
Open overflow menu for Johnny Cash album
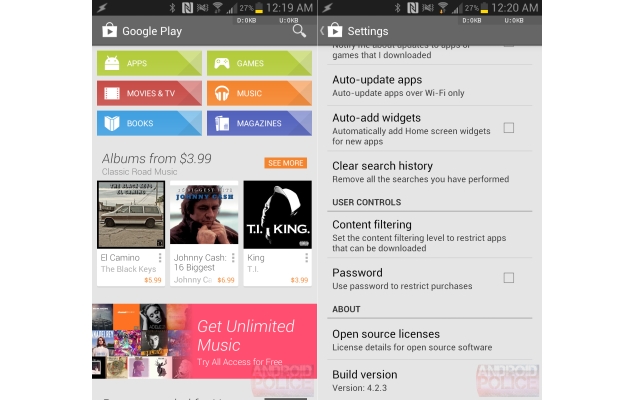pos(233,258)
